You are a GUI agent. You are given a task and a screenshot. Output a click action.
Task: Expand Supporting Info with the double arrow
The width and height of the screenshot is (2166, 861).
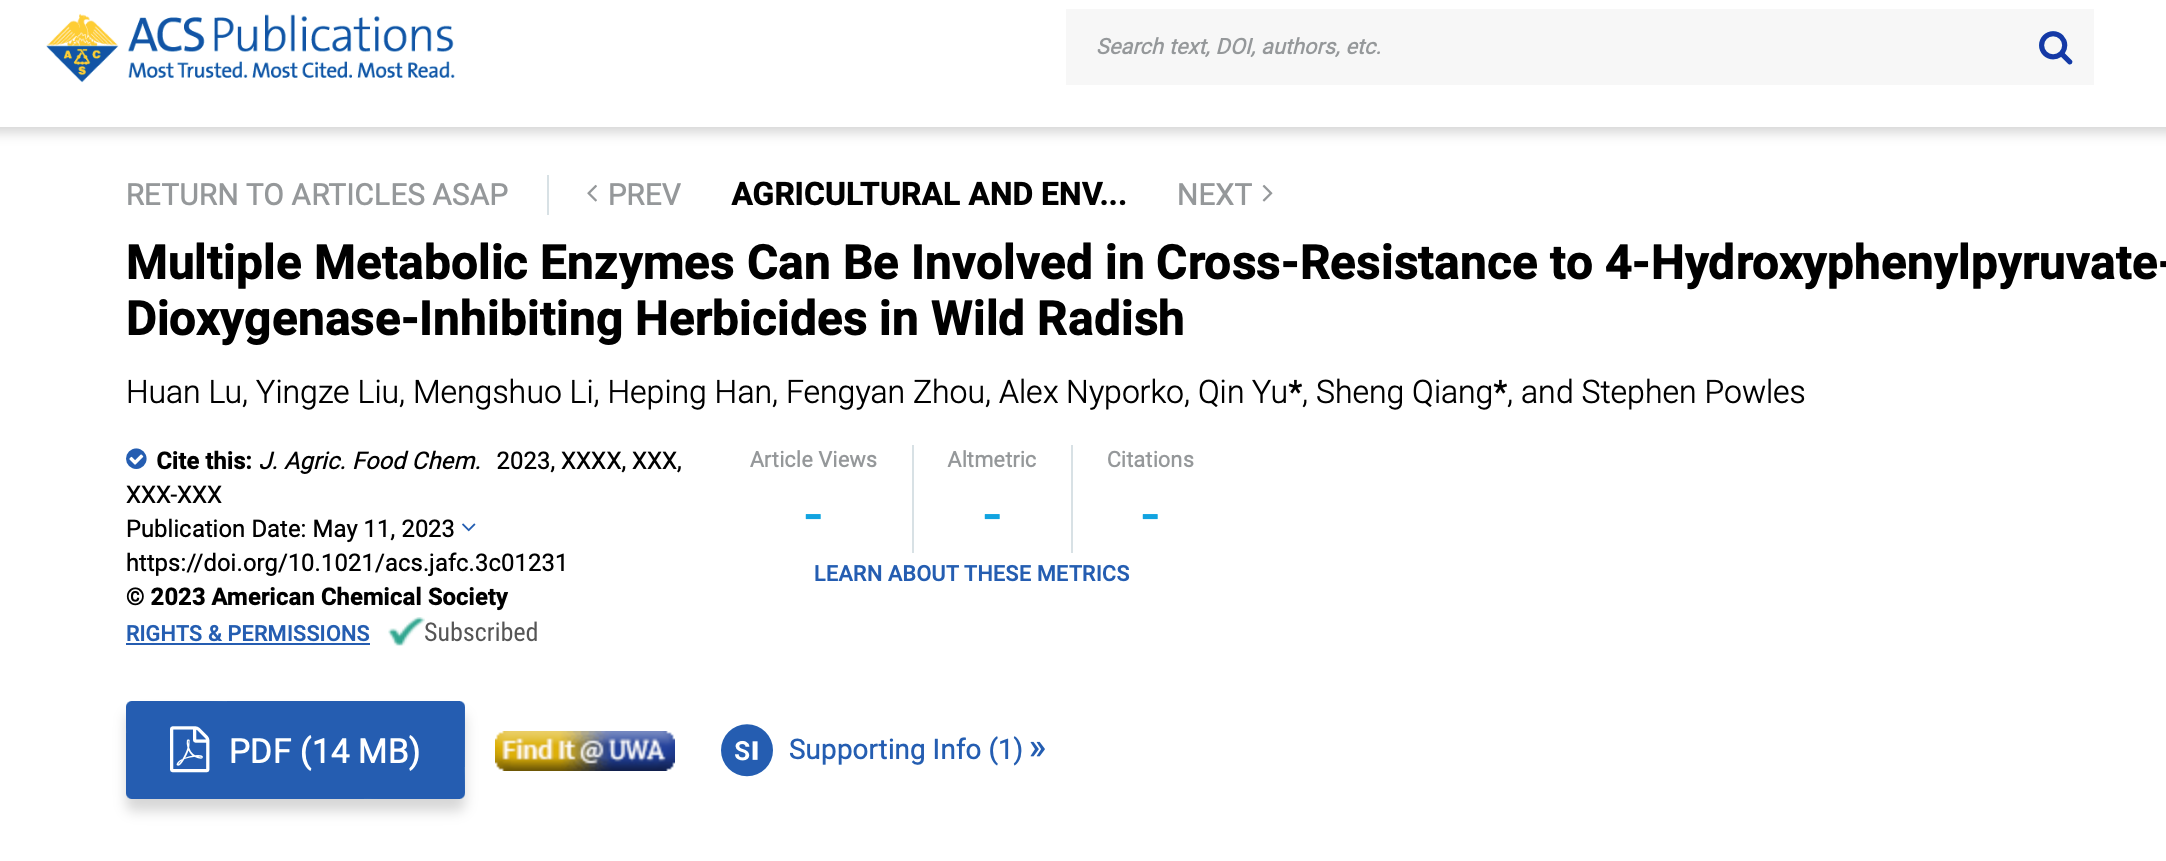tap(1036, 749)
